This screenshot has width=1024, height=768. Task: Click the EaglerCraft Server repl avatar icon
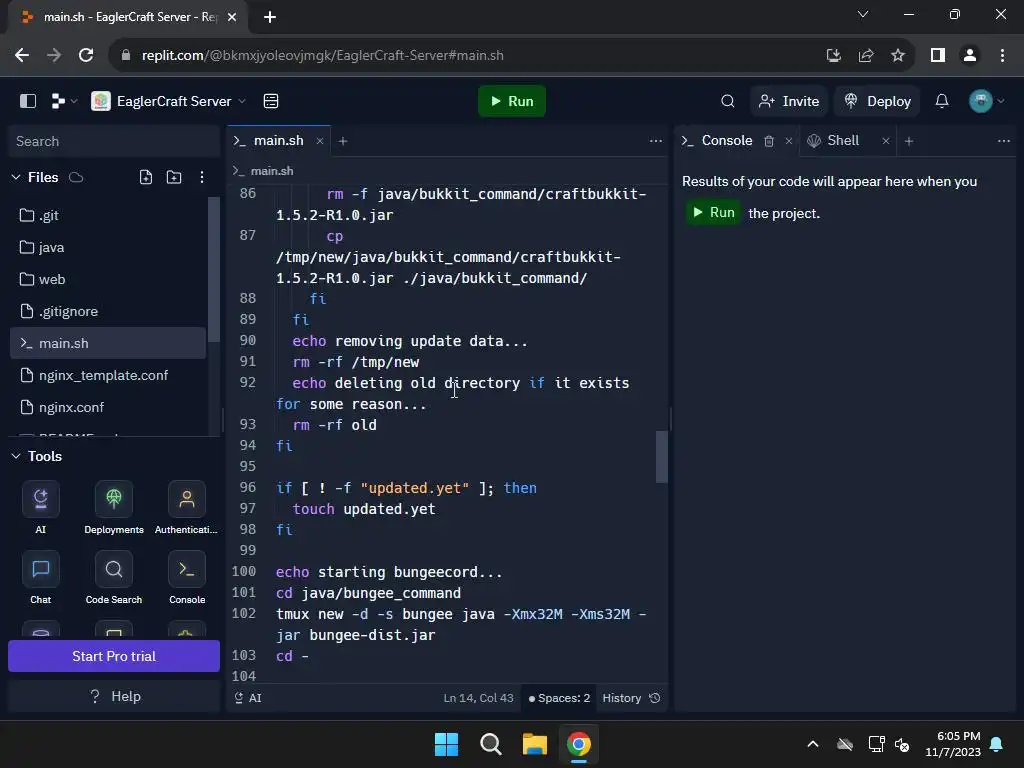pos(101,101)
